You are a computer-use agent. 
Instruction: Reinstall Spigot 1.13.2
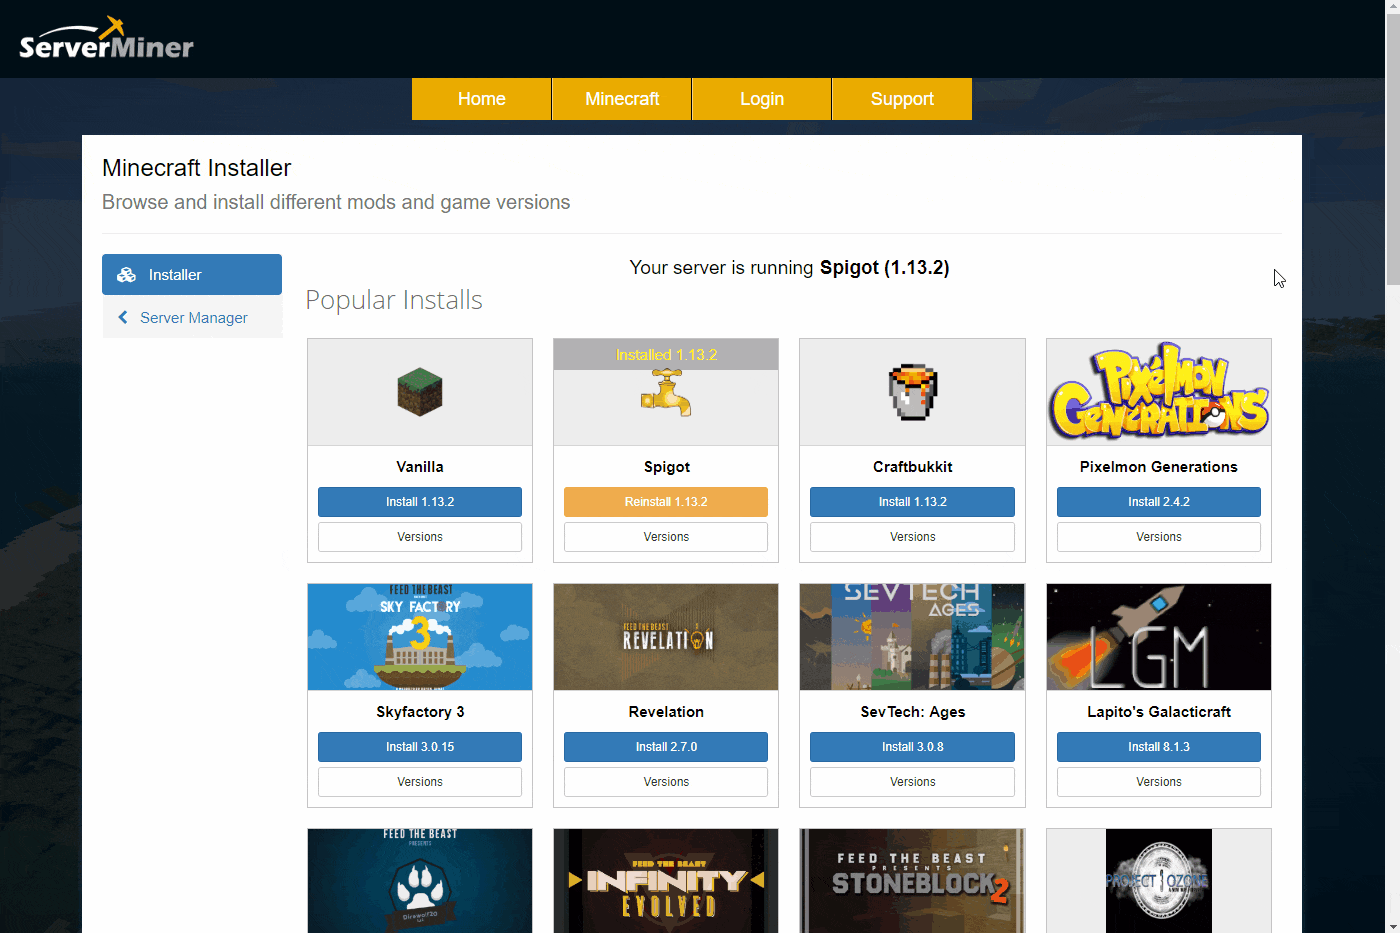point(666,502)
